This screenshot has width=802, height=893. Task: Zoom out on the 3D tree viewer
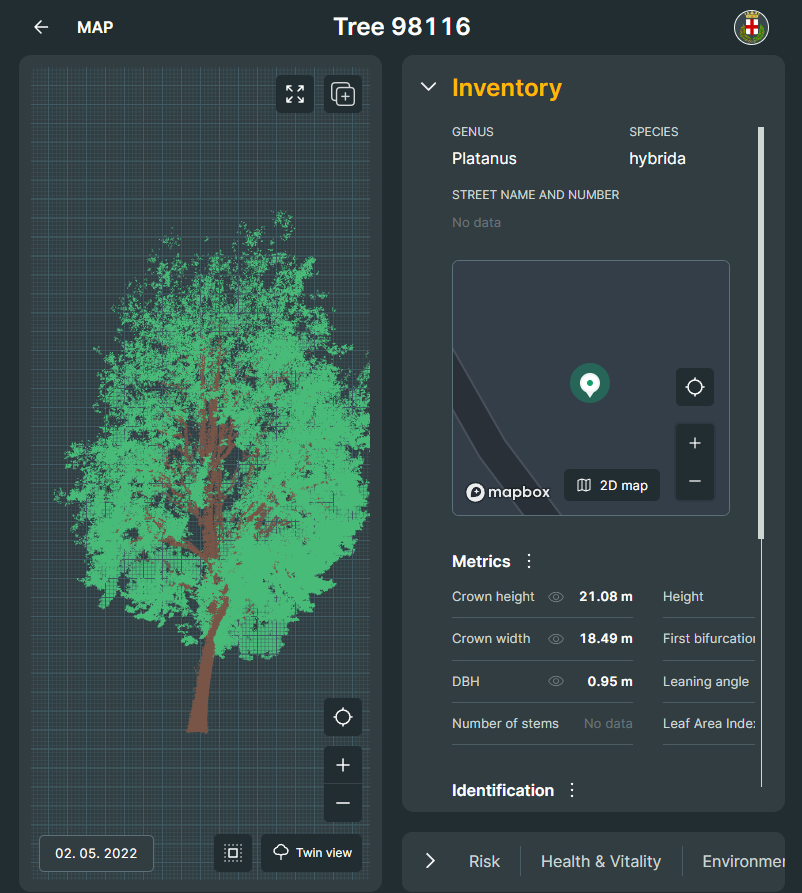[343, 803]
